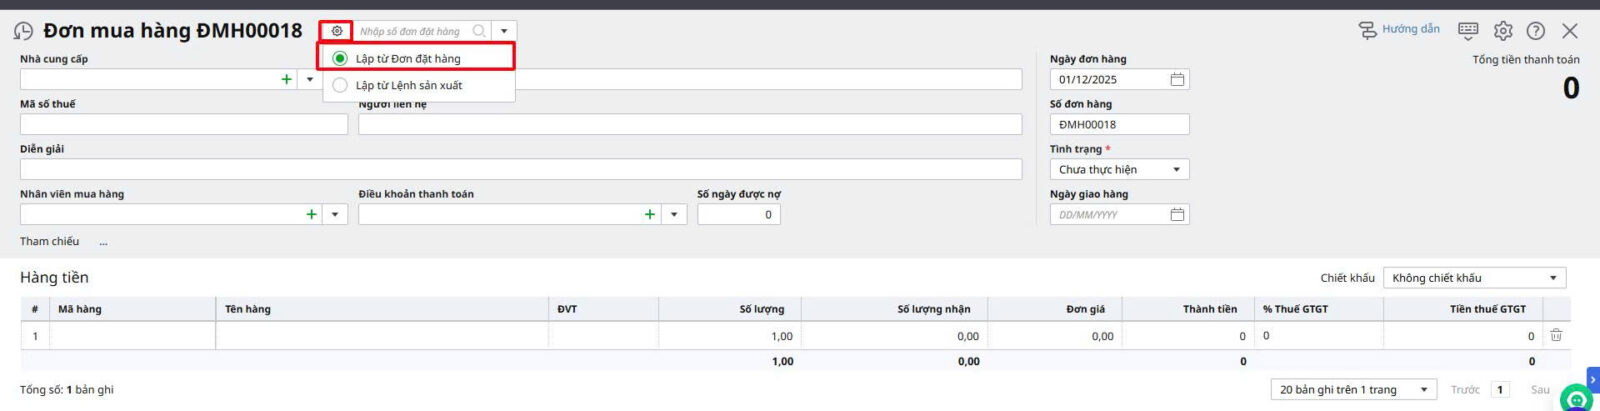The height and width of the screenshot is (411, 1600).
Task: Add new purchasing employee with plus icon
Action: (x=312, y=214)
